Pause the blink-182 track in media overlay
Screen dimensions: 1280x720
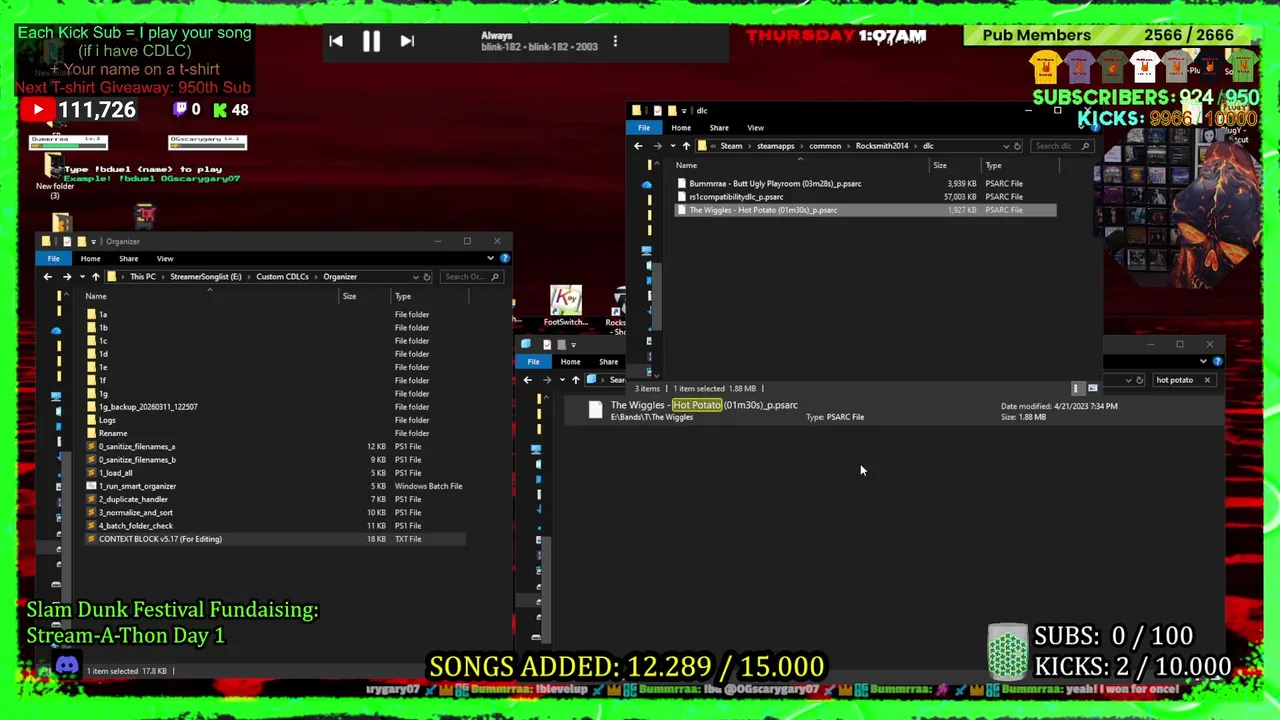coord(371,41)
